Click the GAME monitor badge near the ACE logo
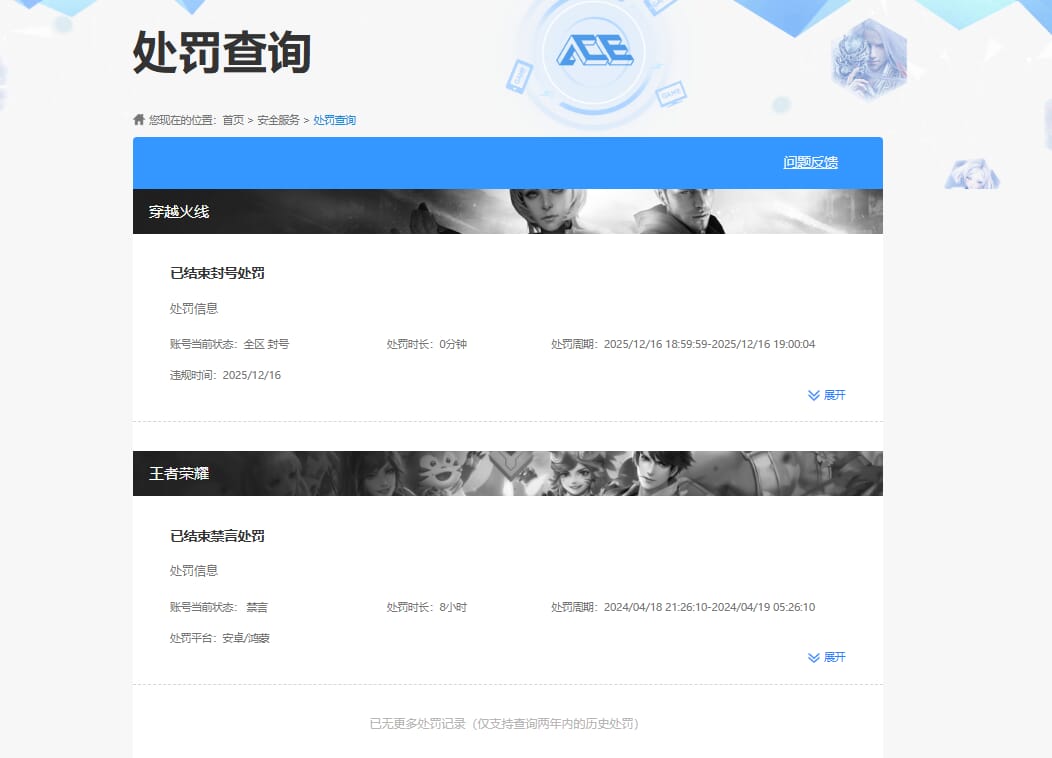The image size is (1052, 758). coord(670,95)
